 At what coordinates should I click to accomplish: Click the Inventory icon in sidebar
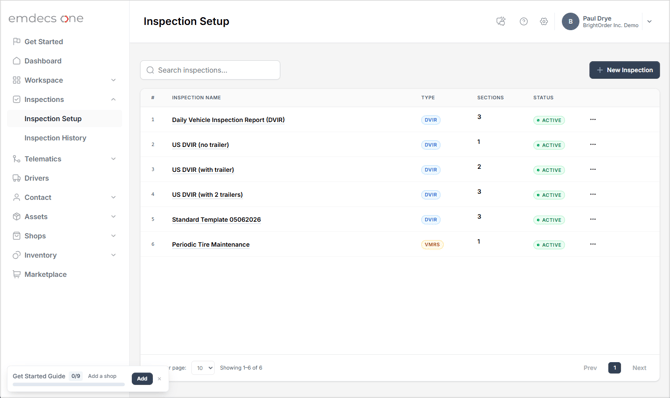click(17, 255)
